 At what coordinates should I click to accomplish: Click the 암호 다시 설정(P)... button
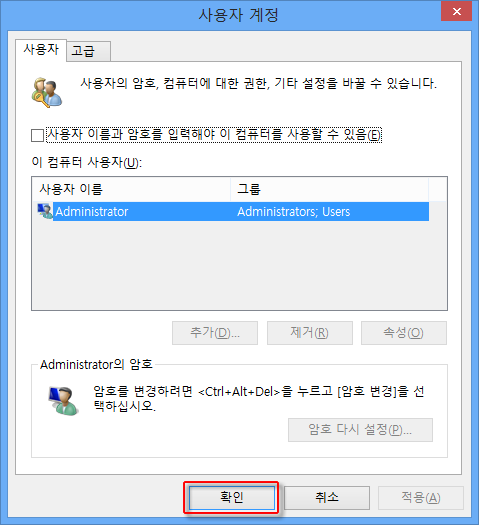pos(360,430)
